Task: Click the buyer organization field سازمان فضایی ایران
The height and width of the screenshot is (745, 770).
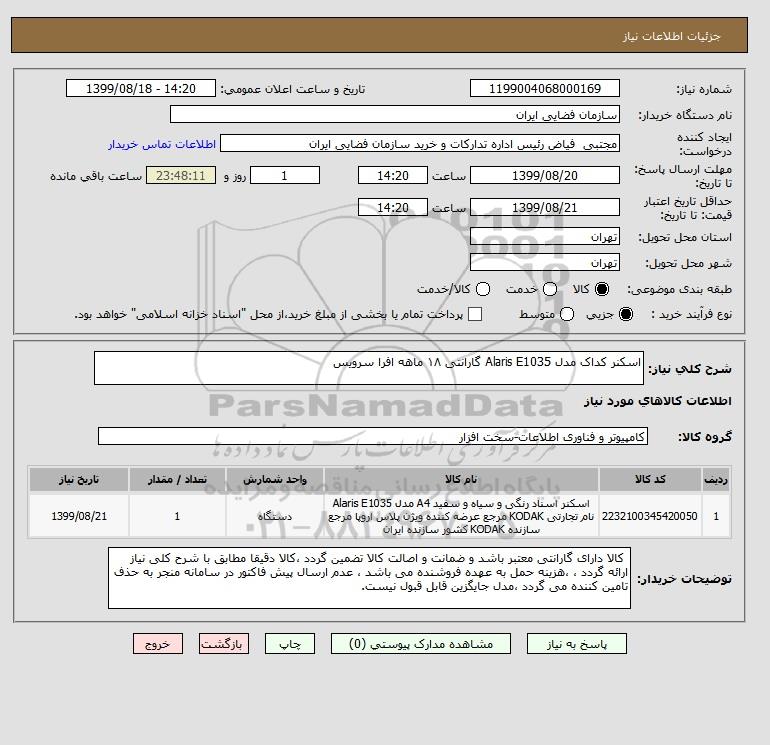Action: 395,114
